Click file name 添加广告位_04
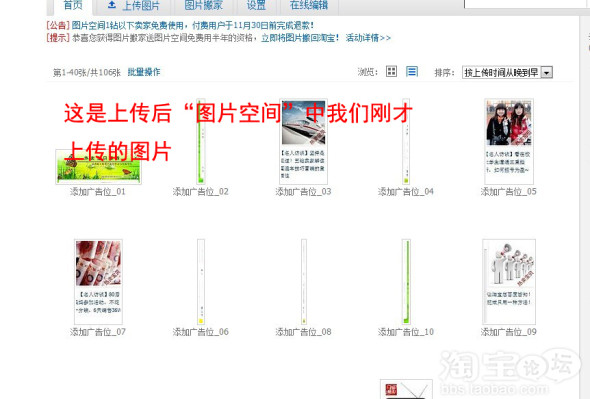This screenshot has height=399, width=590. pyautogui.click(x=406, y=192)
